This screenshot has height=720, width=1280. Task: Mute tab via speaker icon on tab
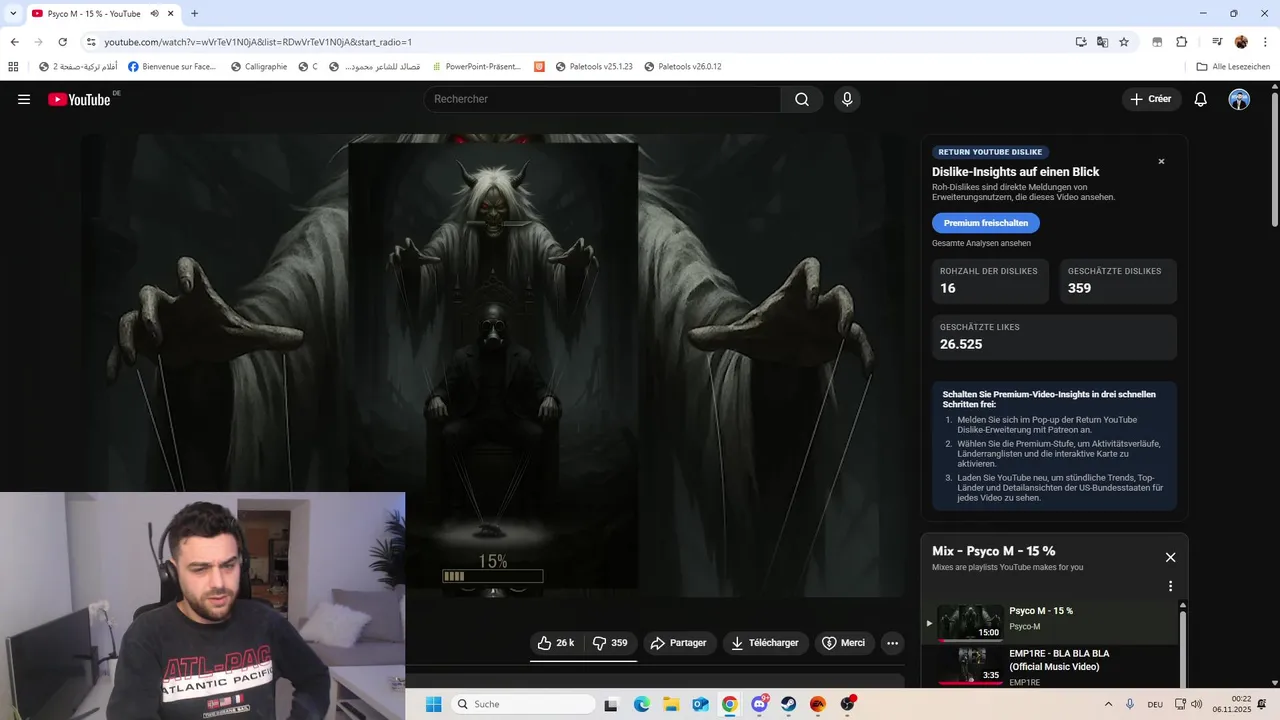click(155, 13)
